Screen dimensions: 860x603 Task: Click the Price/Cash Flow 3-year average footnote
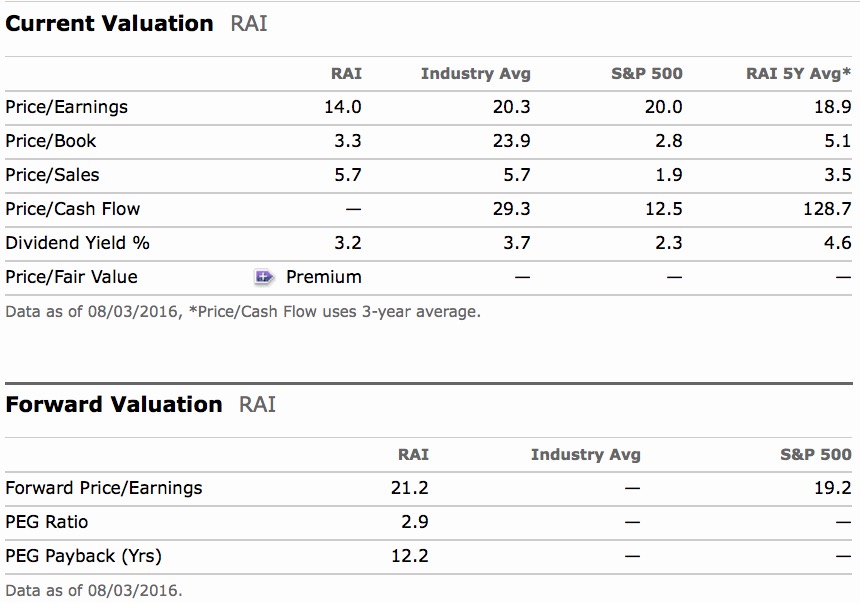[334, 311]
